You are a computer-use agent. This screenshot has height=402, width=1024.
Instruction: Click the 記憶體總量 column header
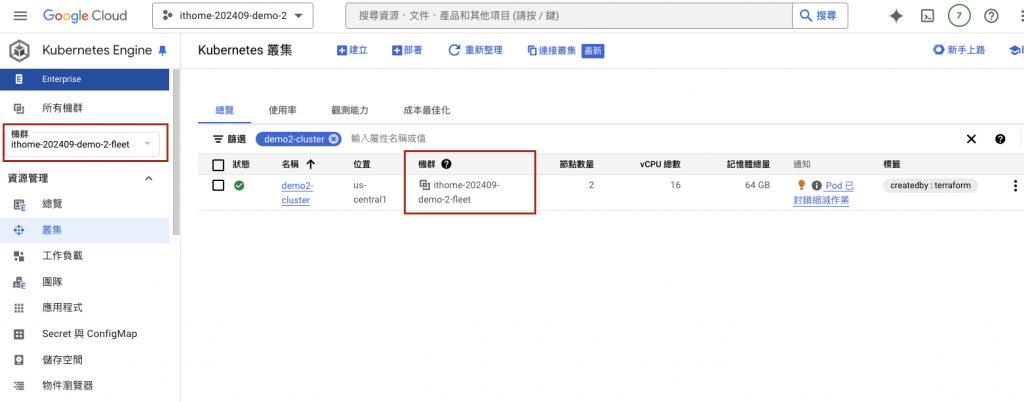click(x=748, y=165)
